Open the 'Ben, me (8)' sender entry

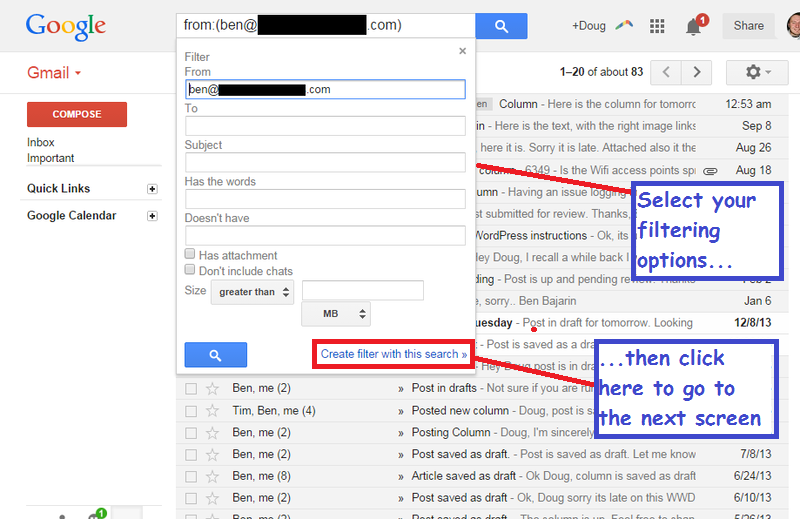(x=261, y=476)
